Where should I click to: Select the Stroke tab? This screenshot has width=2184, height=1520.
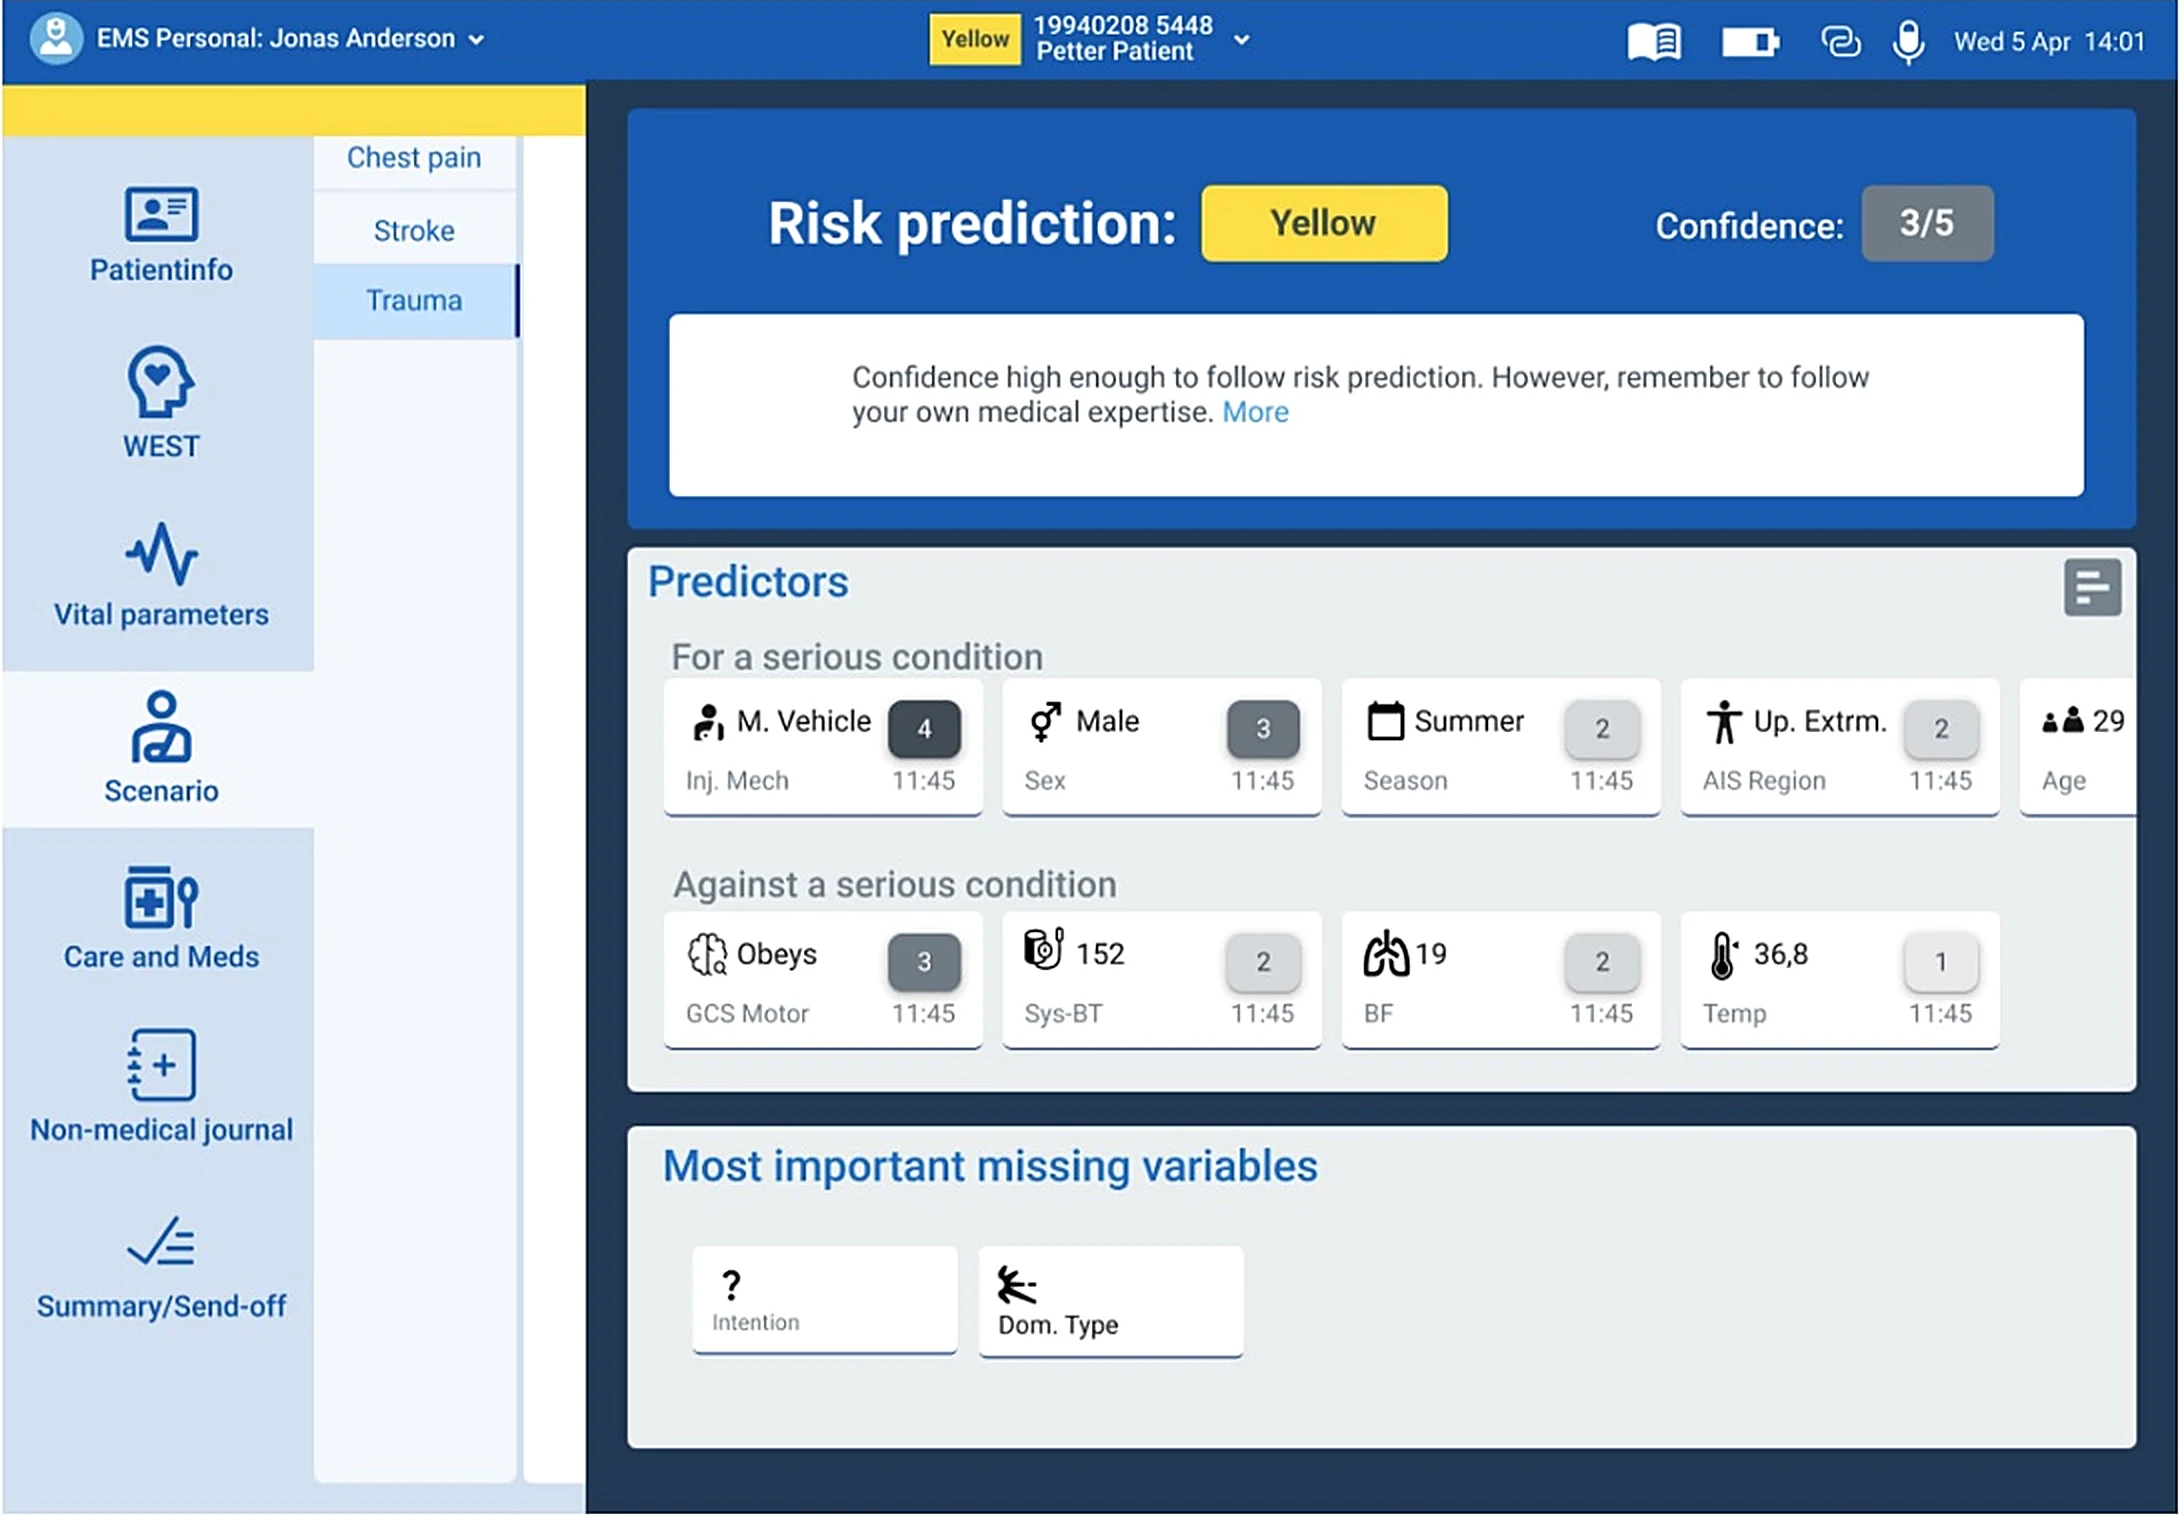[414, 231]
